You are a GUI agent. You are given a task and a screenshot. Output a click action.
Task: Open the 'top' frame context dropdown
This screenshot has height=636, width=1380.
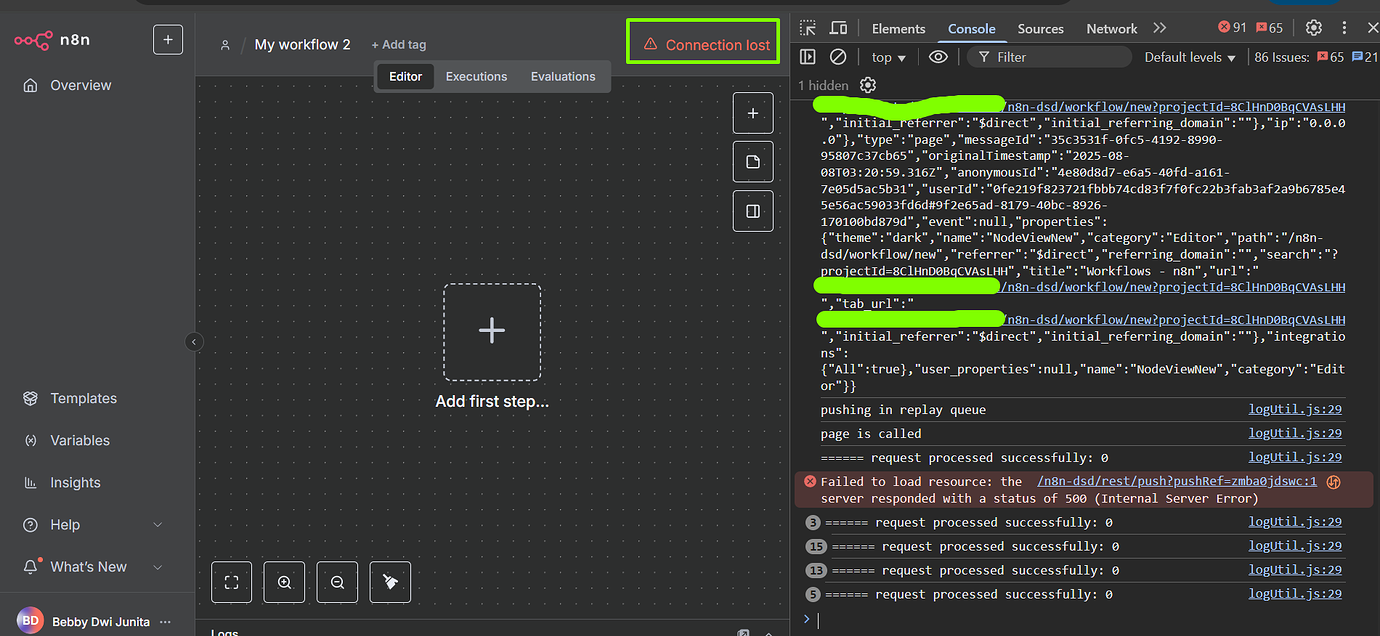pyautogui.click(x=886, y=57)
